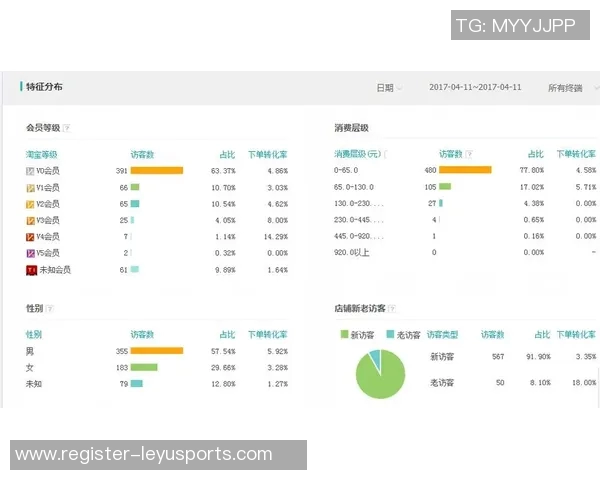
Task: Click 访客类型 column header
Action: pos(442,335)
